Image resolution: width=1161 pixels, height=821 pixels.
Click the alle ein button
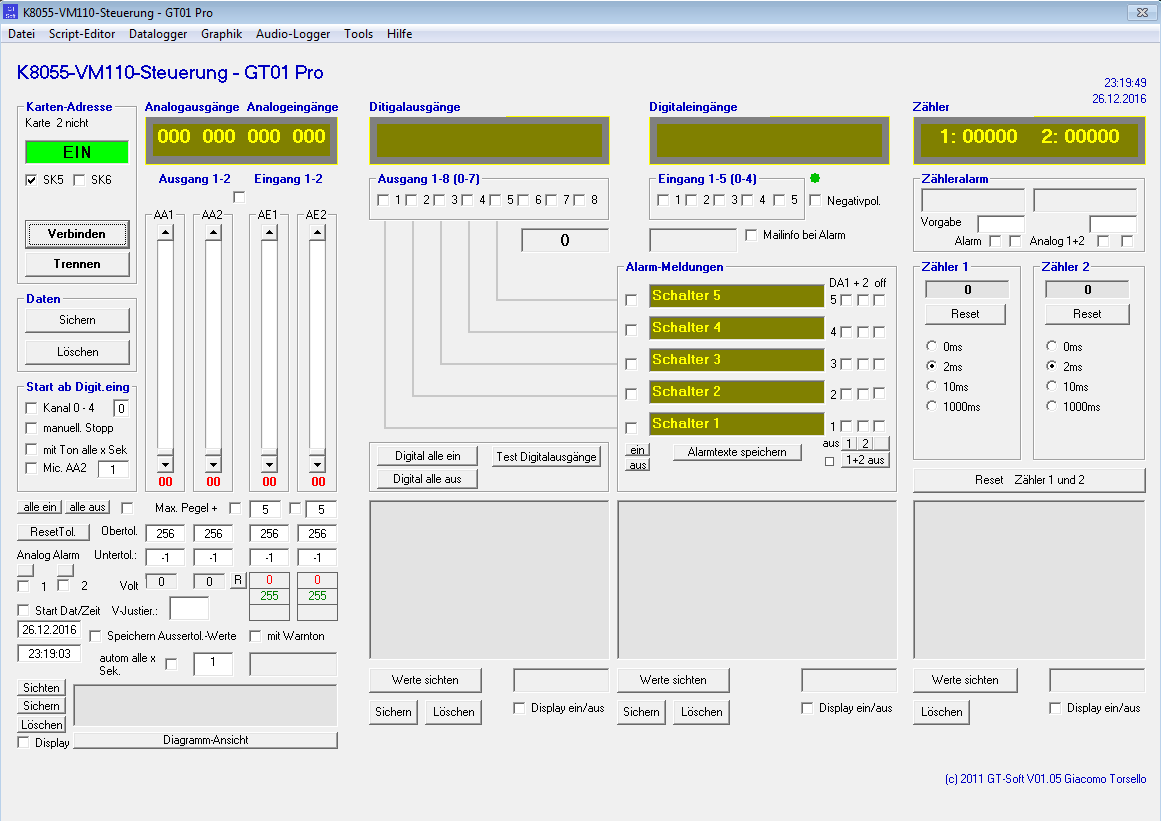(x=39, y=507)
